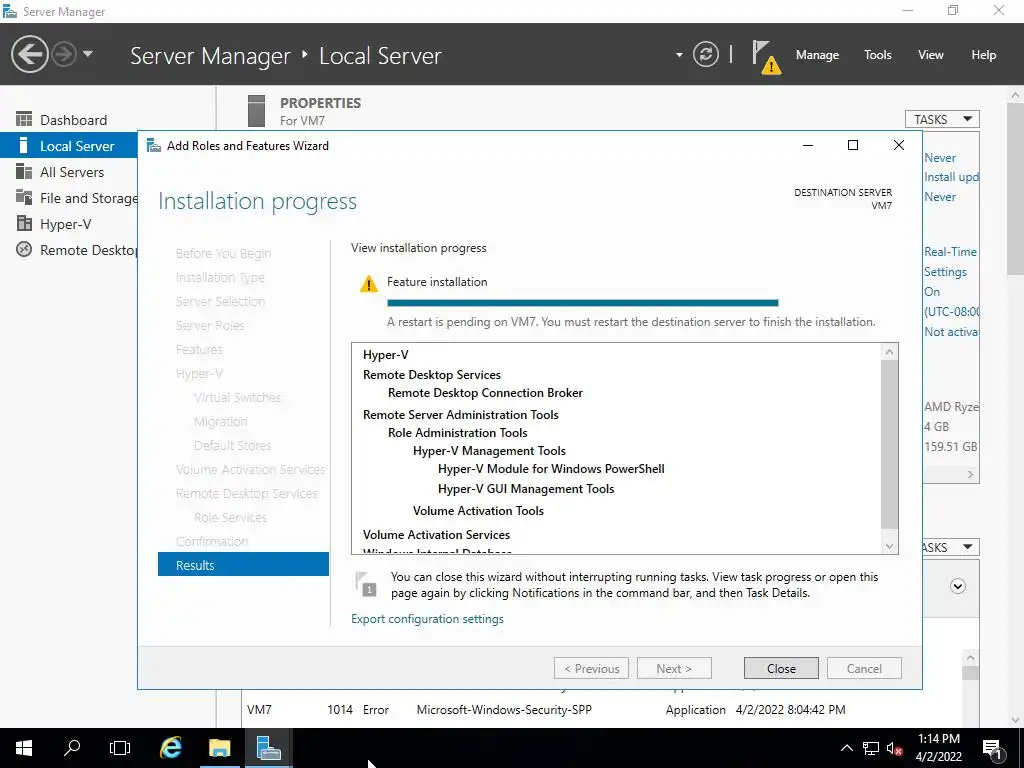The width and height of the screenshot is (1024, 768).
Task: Open dropdown arrow left of the Refresh icon
Action: coord(679,55)
